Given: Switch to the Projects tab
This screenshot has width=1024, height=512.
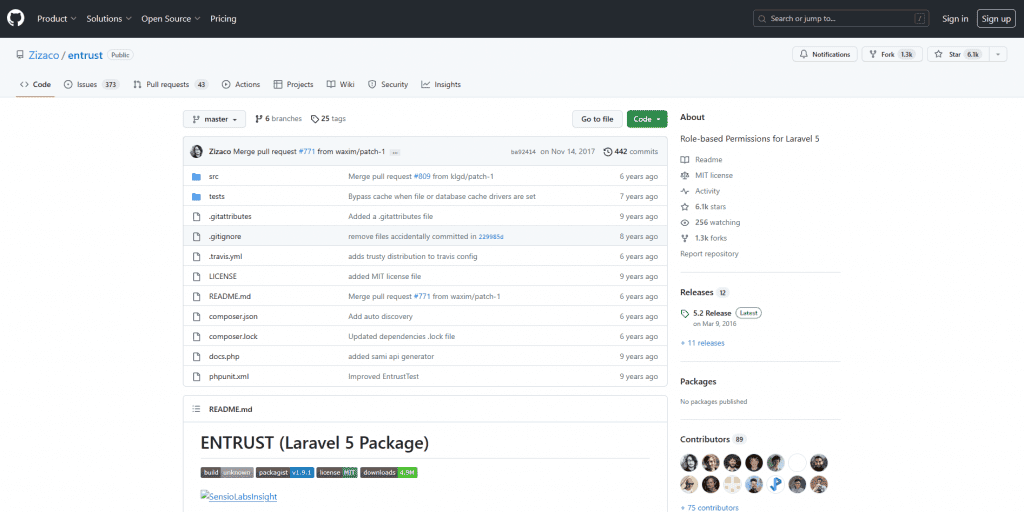Looking at the screenshot, I should click(x=293, y=85).
